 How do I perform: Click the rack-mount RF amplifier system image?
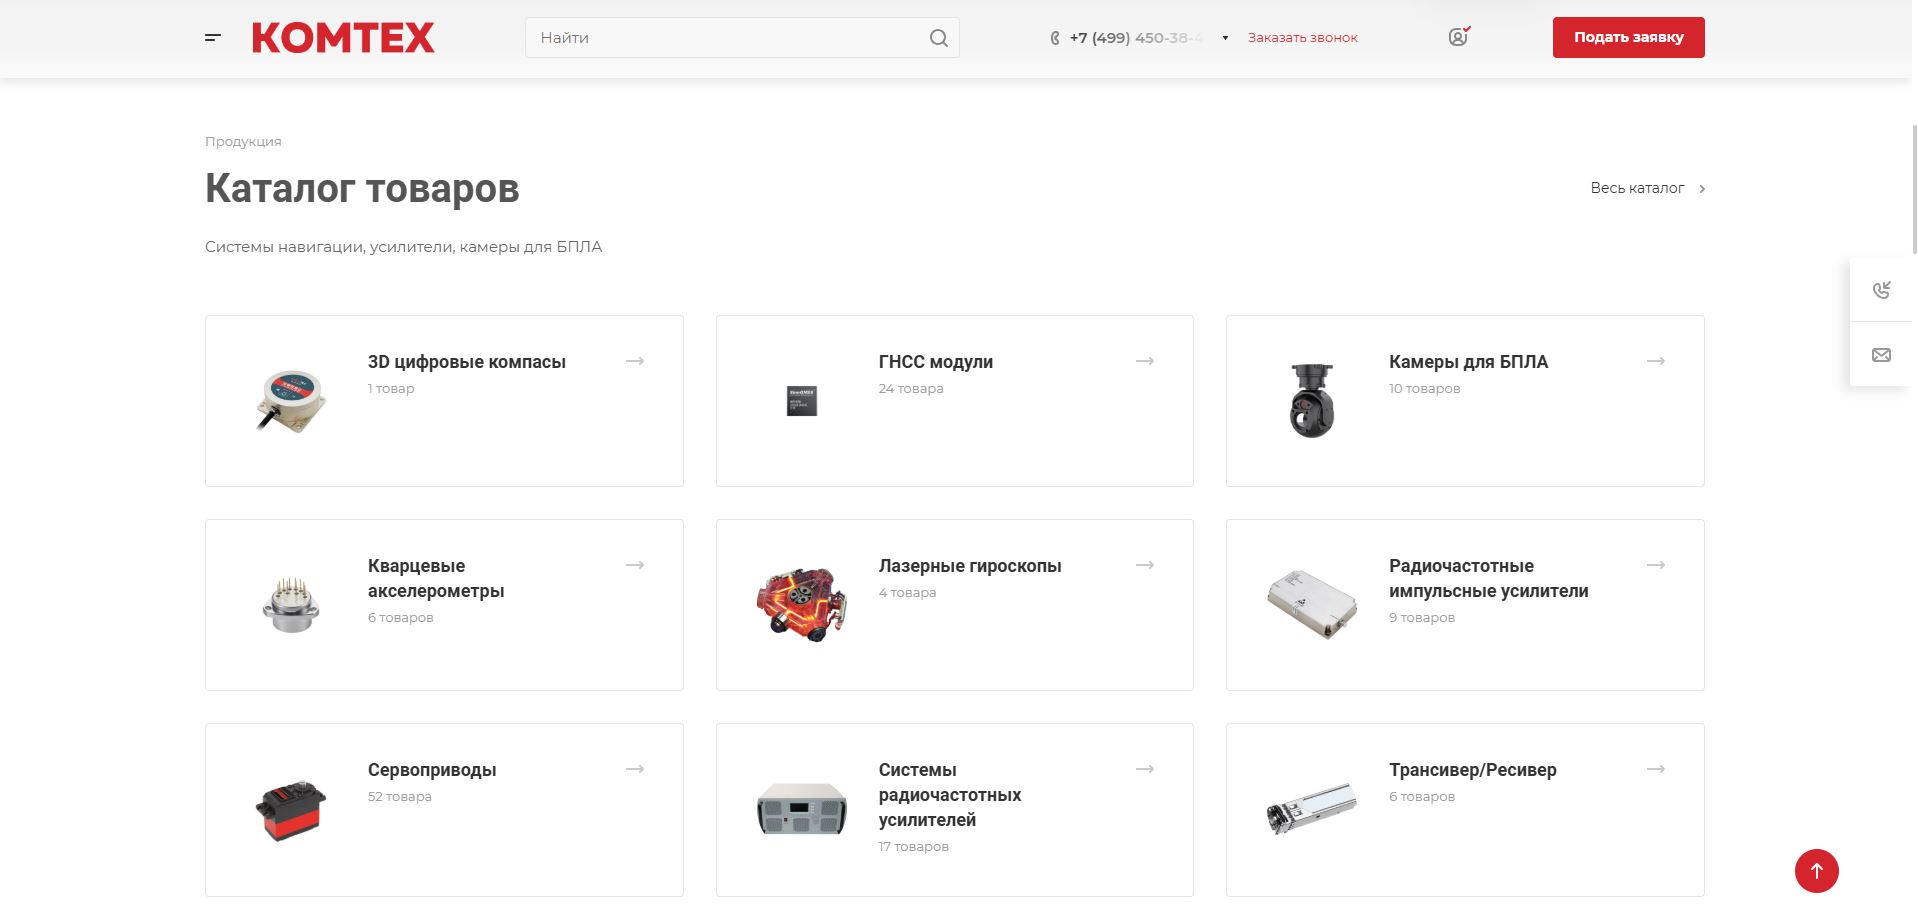802,809
